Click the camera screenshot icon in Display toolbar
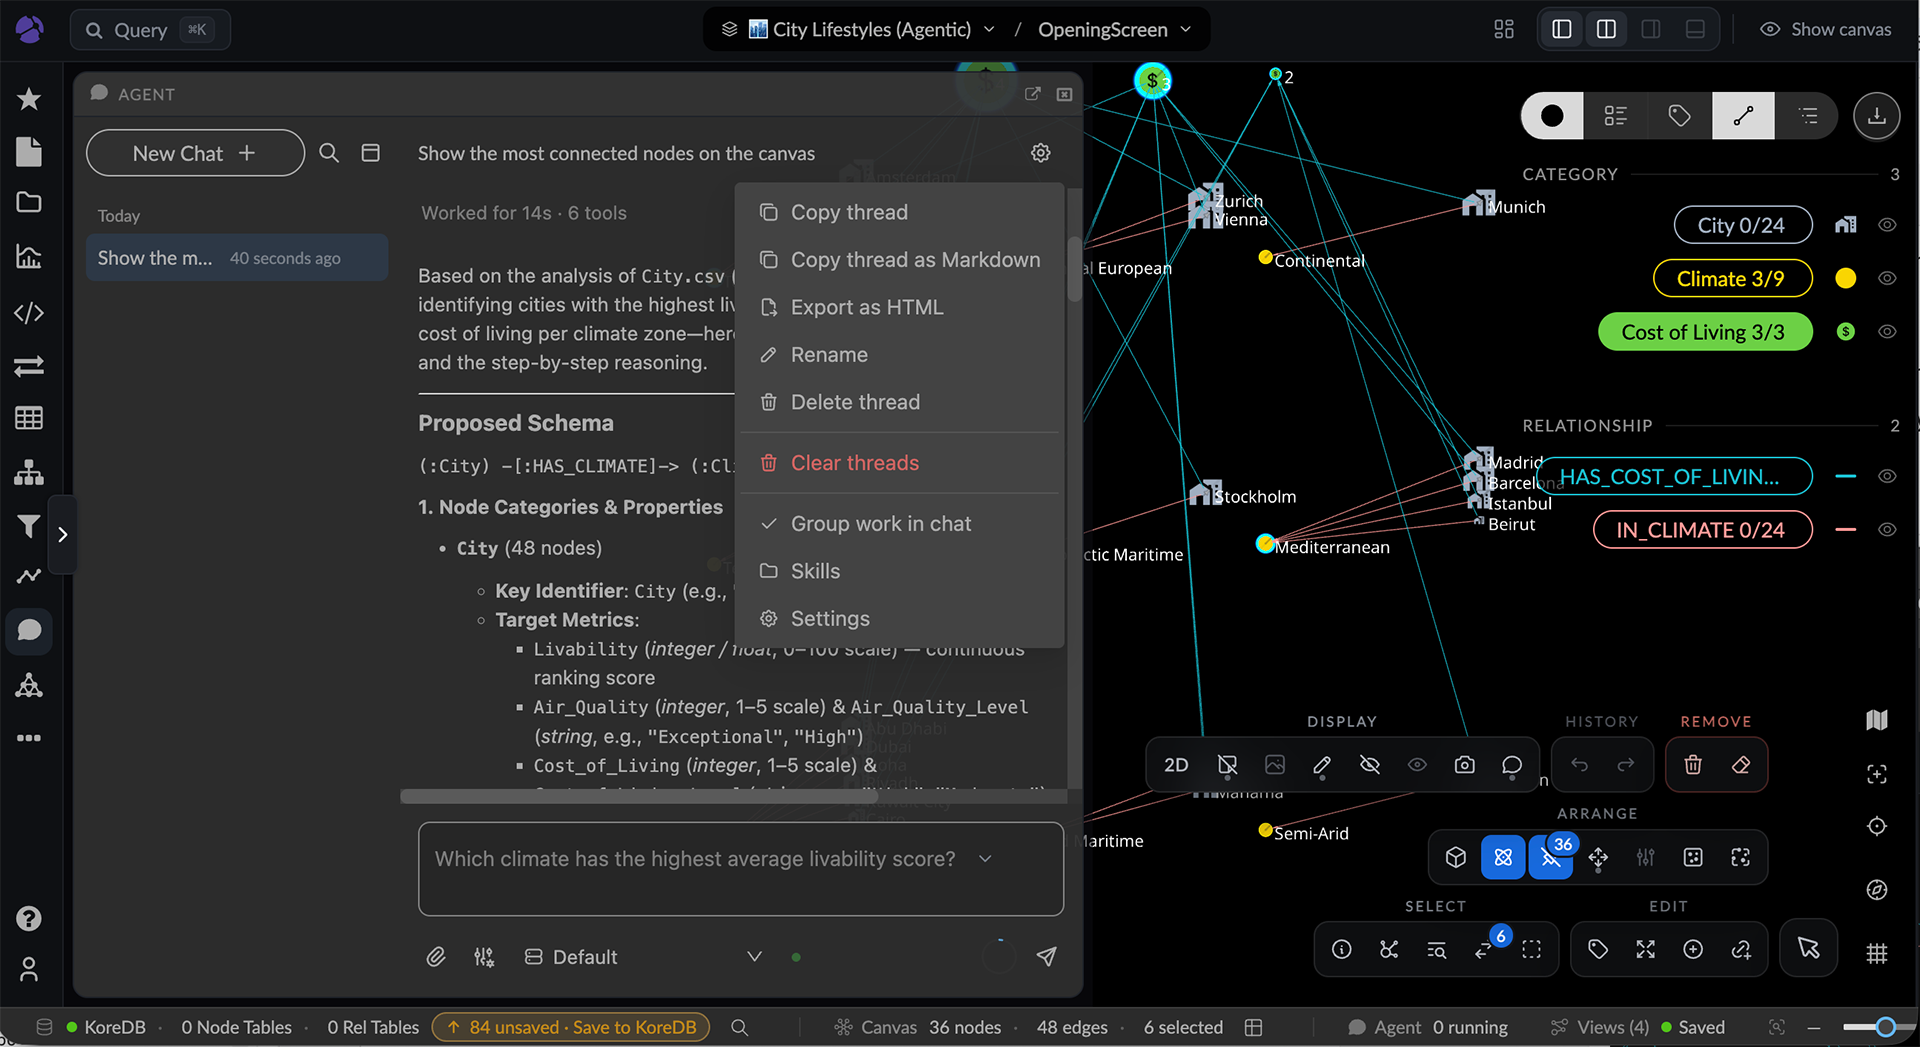 tap(1464, 765)
